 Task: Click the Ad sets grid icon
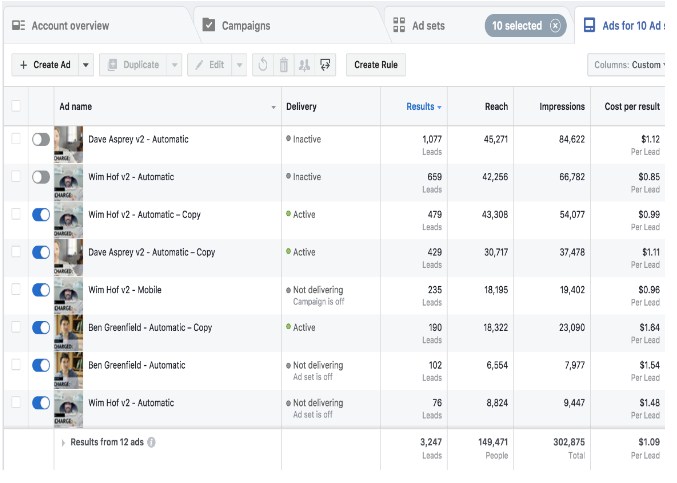[400, 26]
